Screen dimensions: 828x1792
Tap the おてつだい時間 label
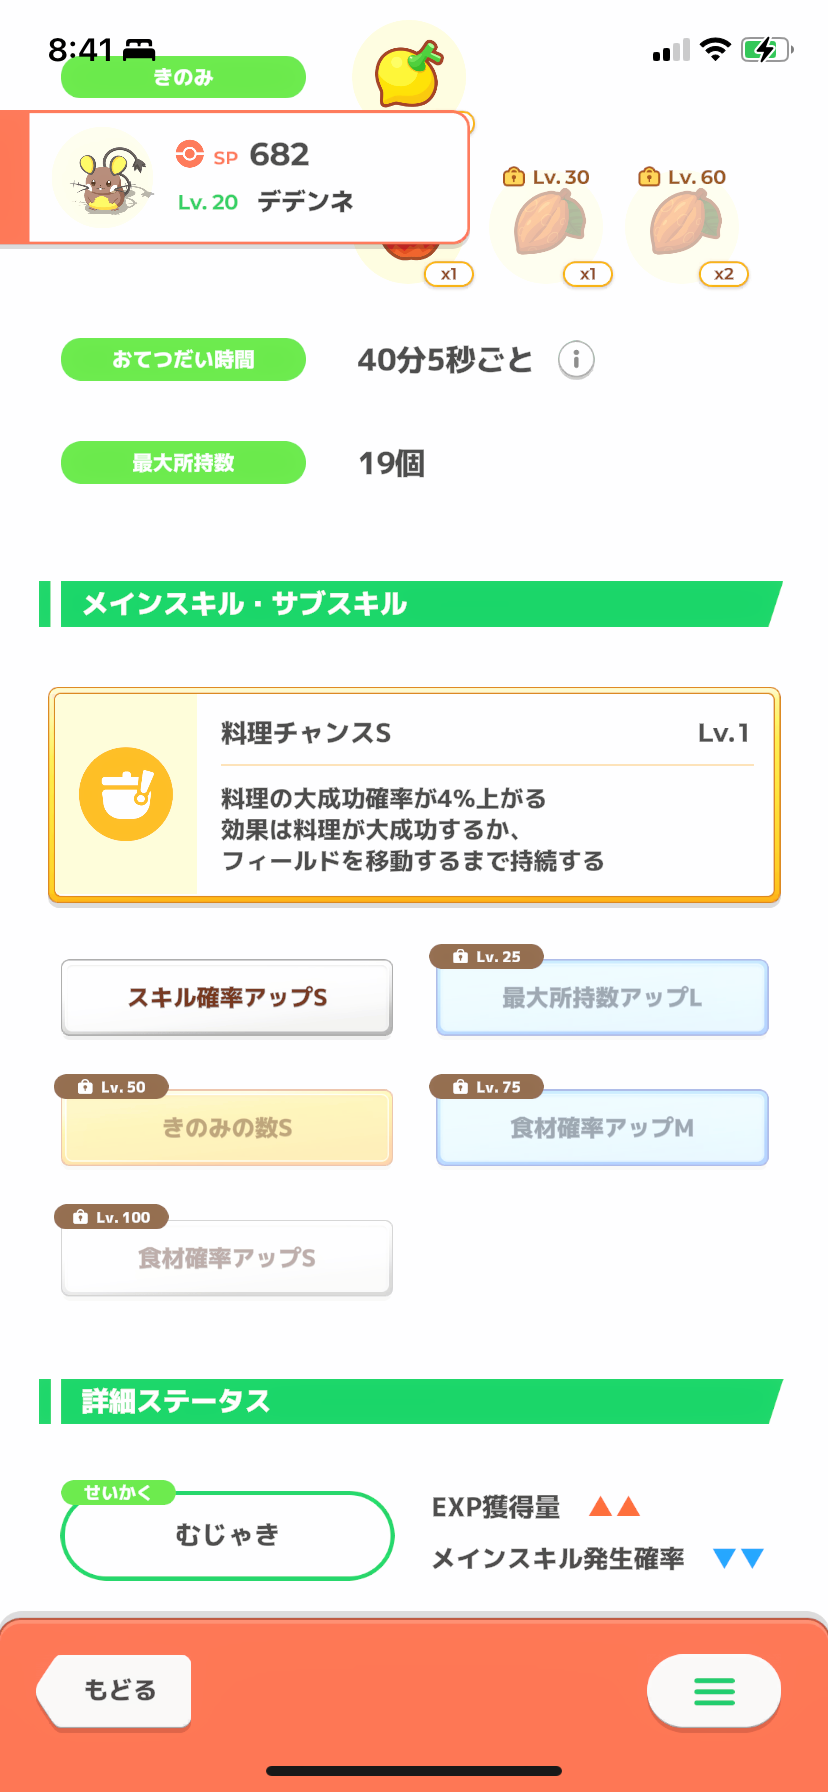coord(183,359)
